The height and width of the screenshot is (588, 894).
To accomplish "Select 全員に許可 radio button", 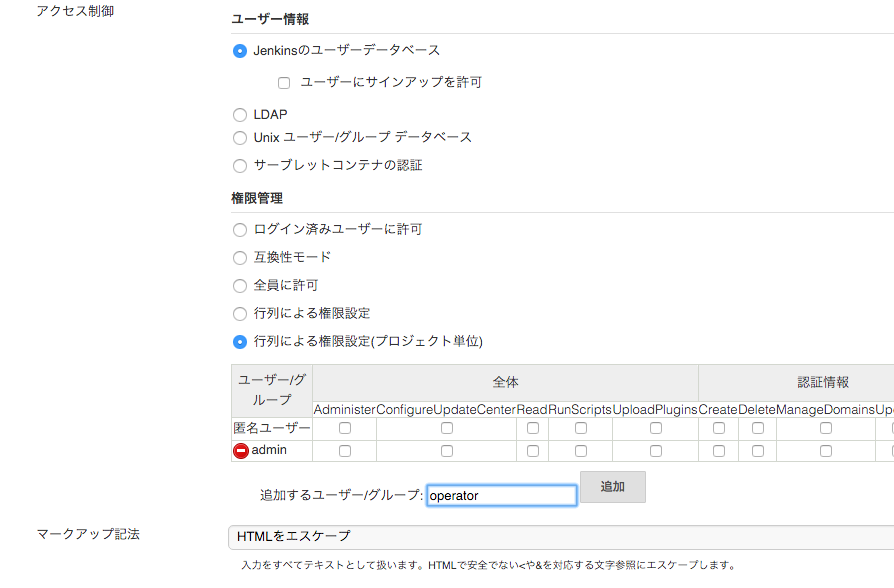I will click(x=240, y=286).
